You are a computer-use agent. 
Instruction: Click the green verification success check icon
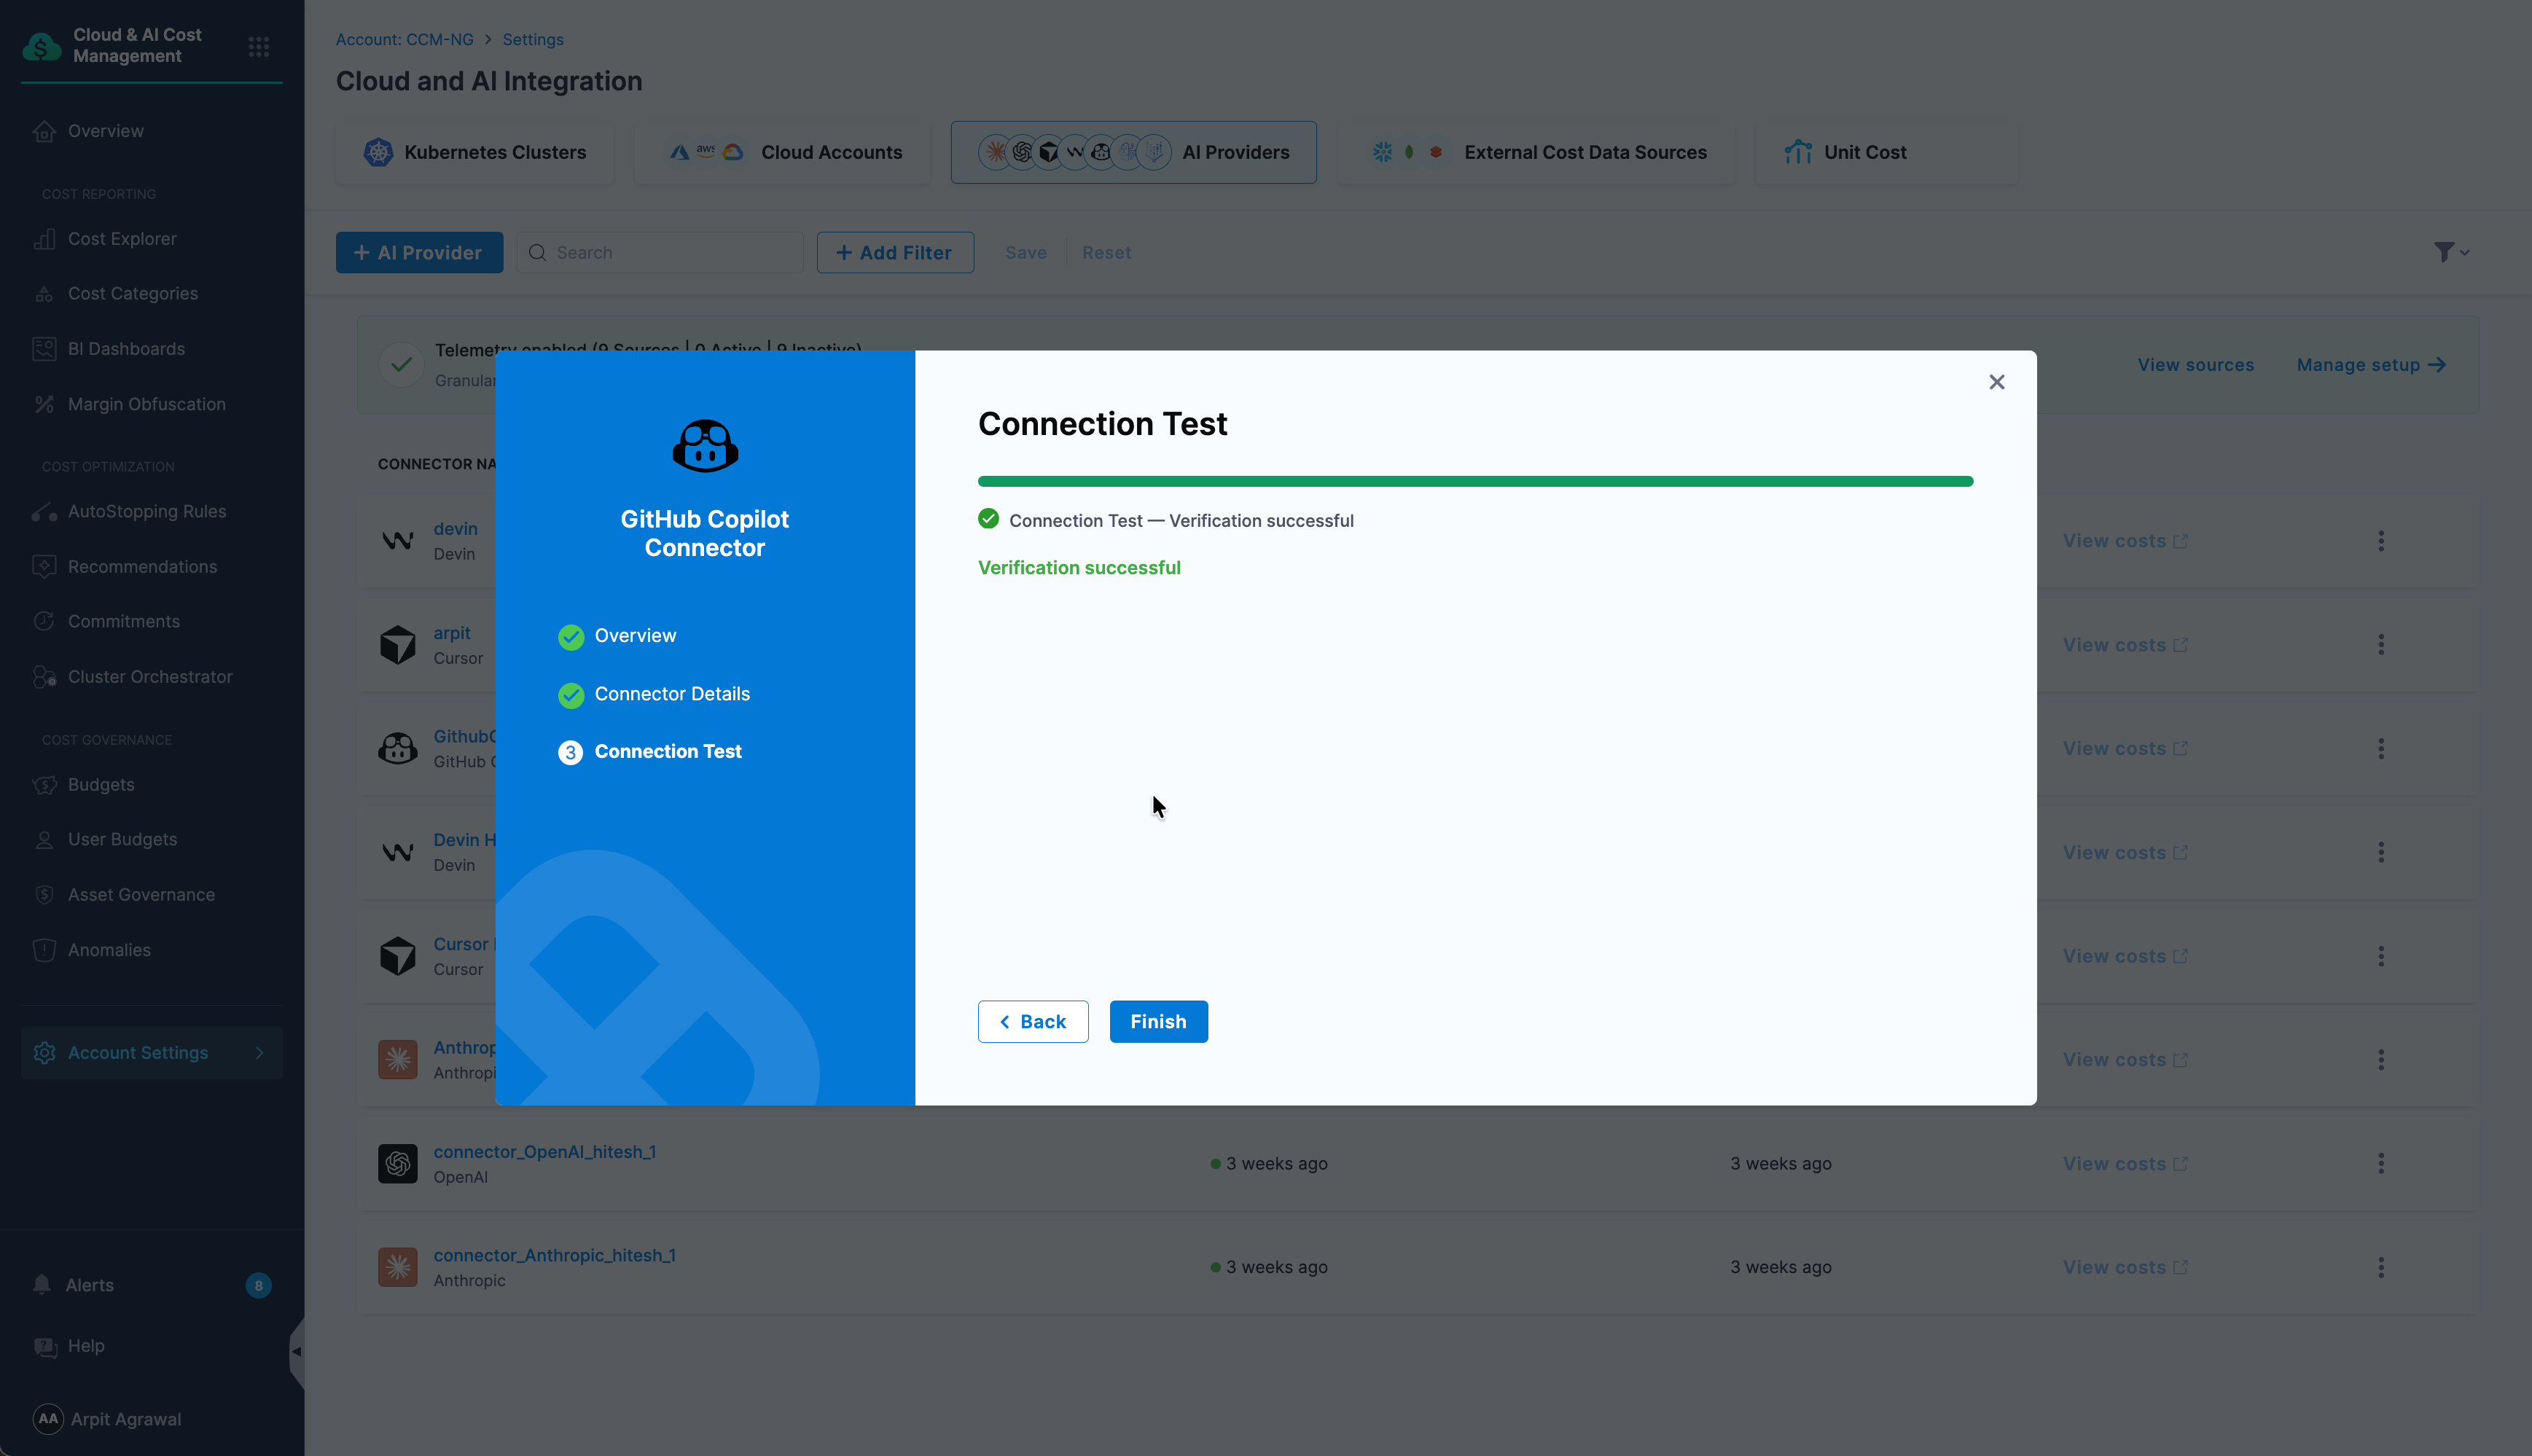coord(988,518)
